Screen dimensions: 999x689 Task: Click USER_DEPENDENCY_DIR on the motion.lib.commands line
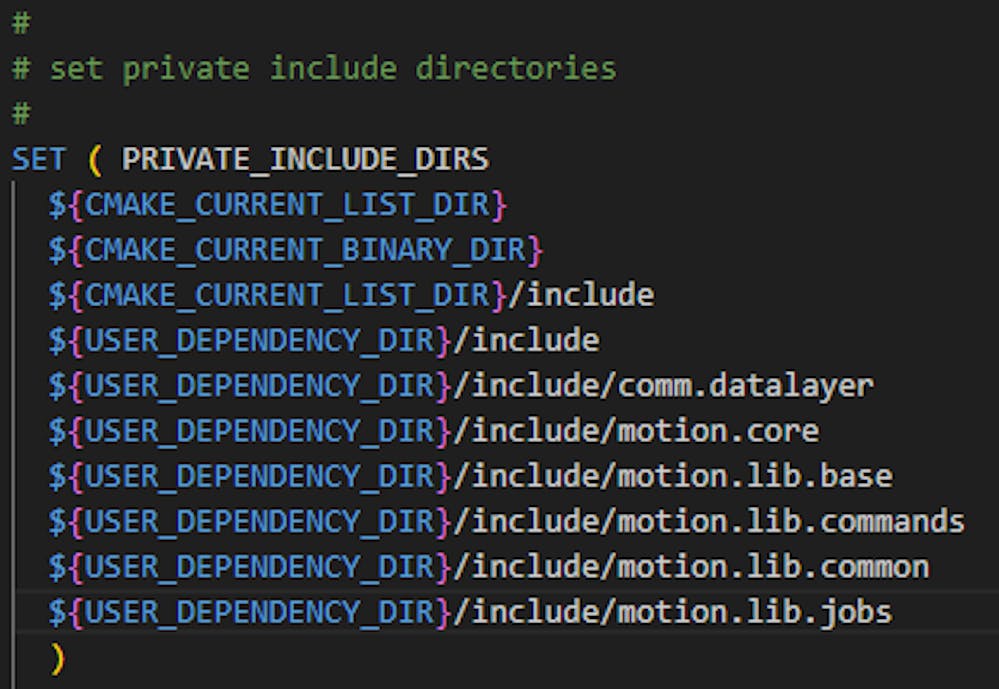pos(259,521)
